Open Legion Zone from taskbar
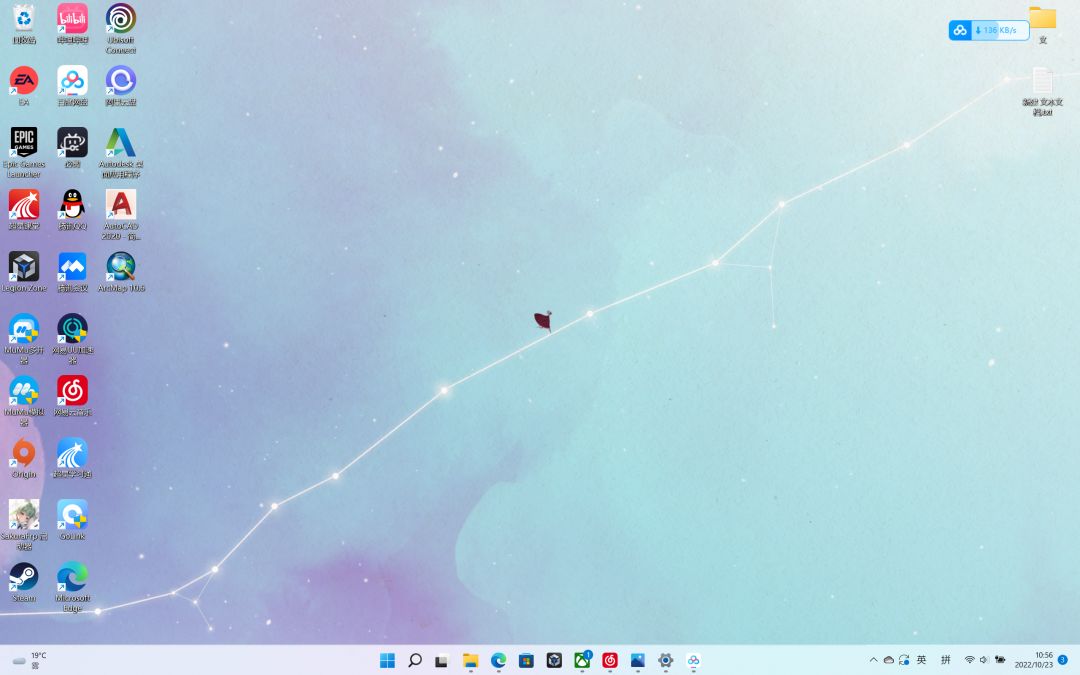The image size is (1080, 675). coord(554,661)
